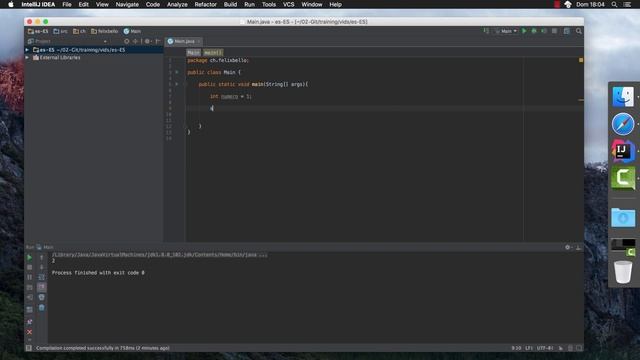Click "Process finished with exit code 0" text

pos(98,273)
